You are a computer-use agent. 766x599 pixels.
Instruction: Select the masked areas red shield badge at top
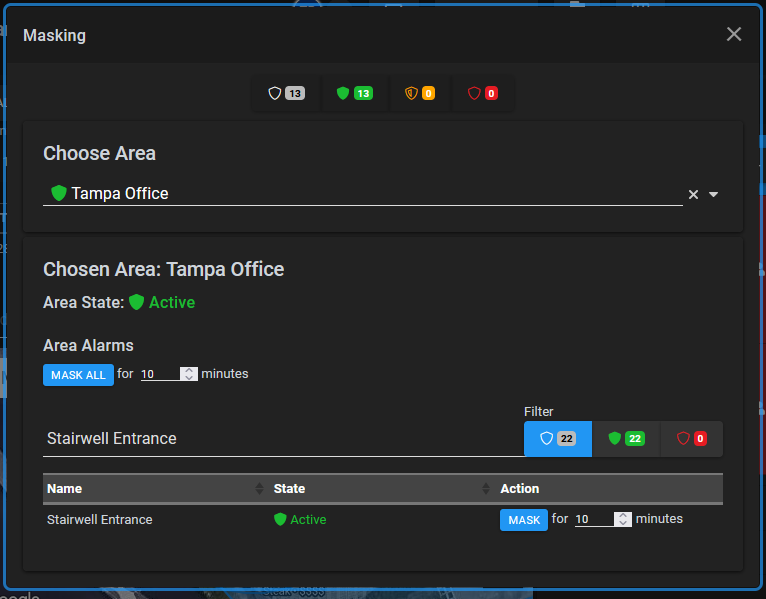(x=483, y=93)
